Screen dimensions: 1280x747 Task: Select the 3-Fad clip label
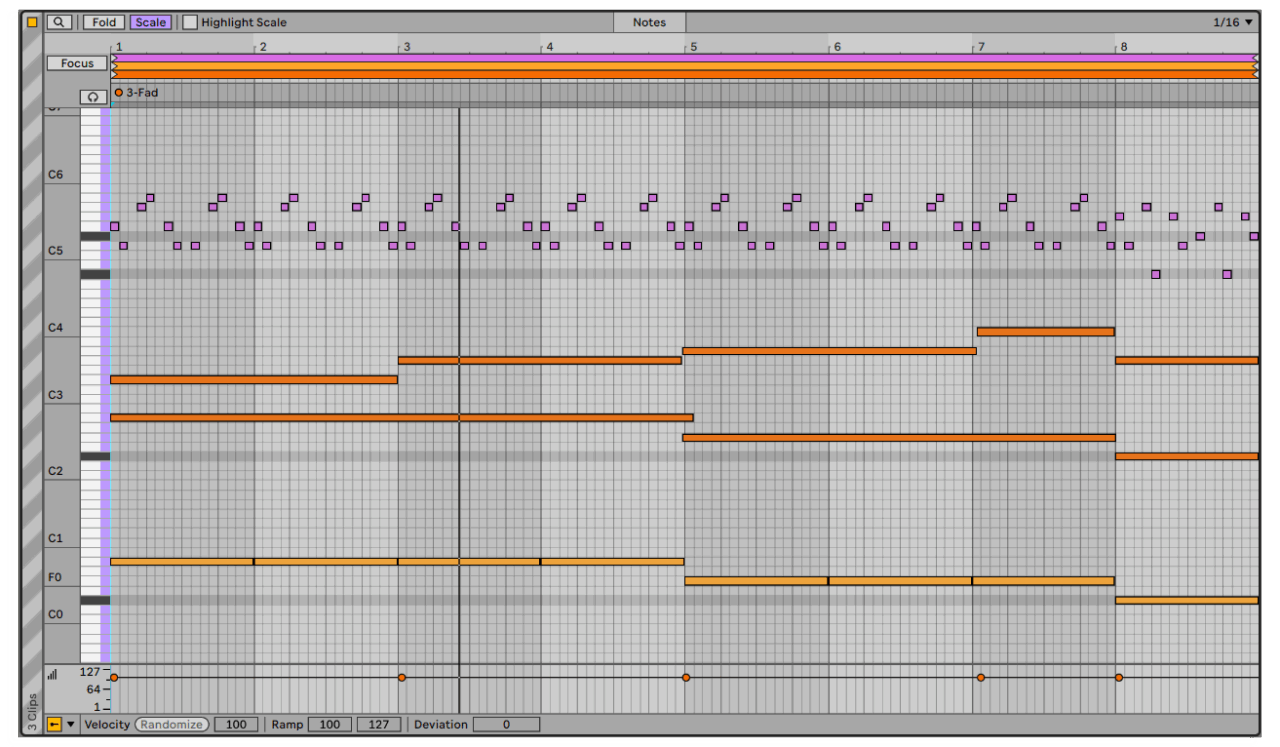(142, 92)
